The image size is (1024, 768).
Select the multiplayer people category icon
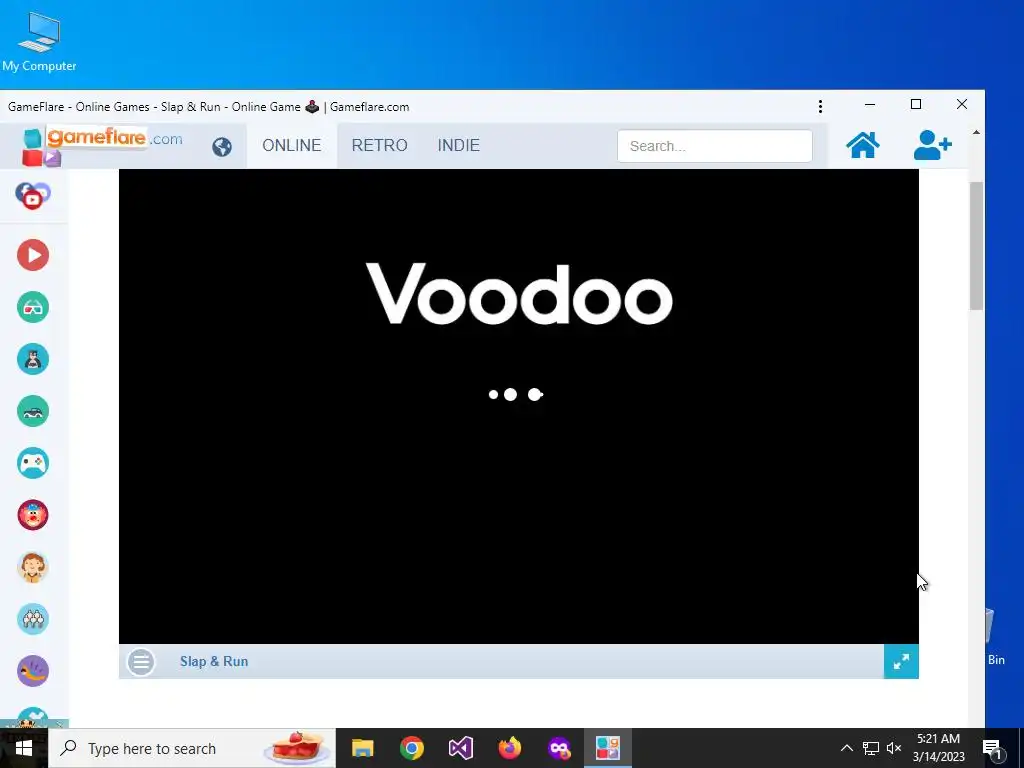33,619
